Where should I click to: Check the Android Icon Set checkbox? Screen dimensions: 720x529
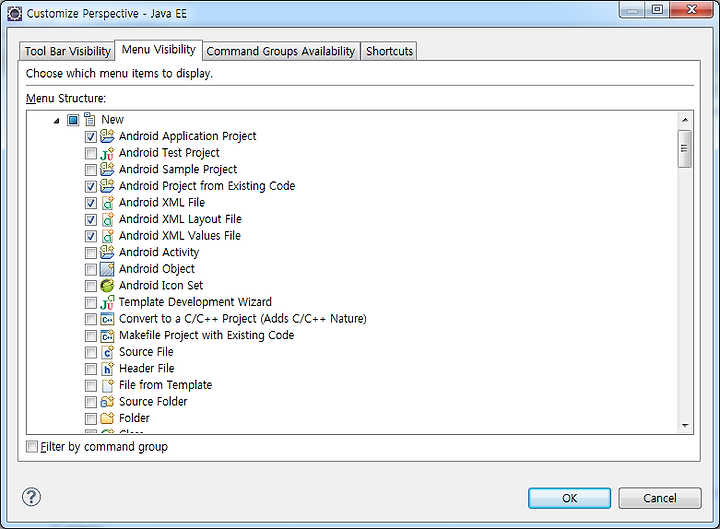pyautogui.click(x=91, y=286)
